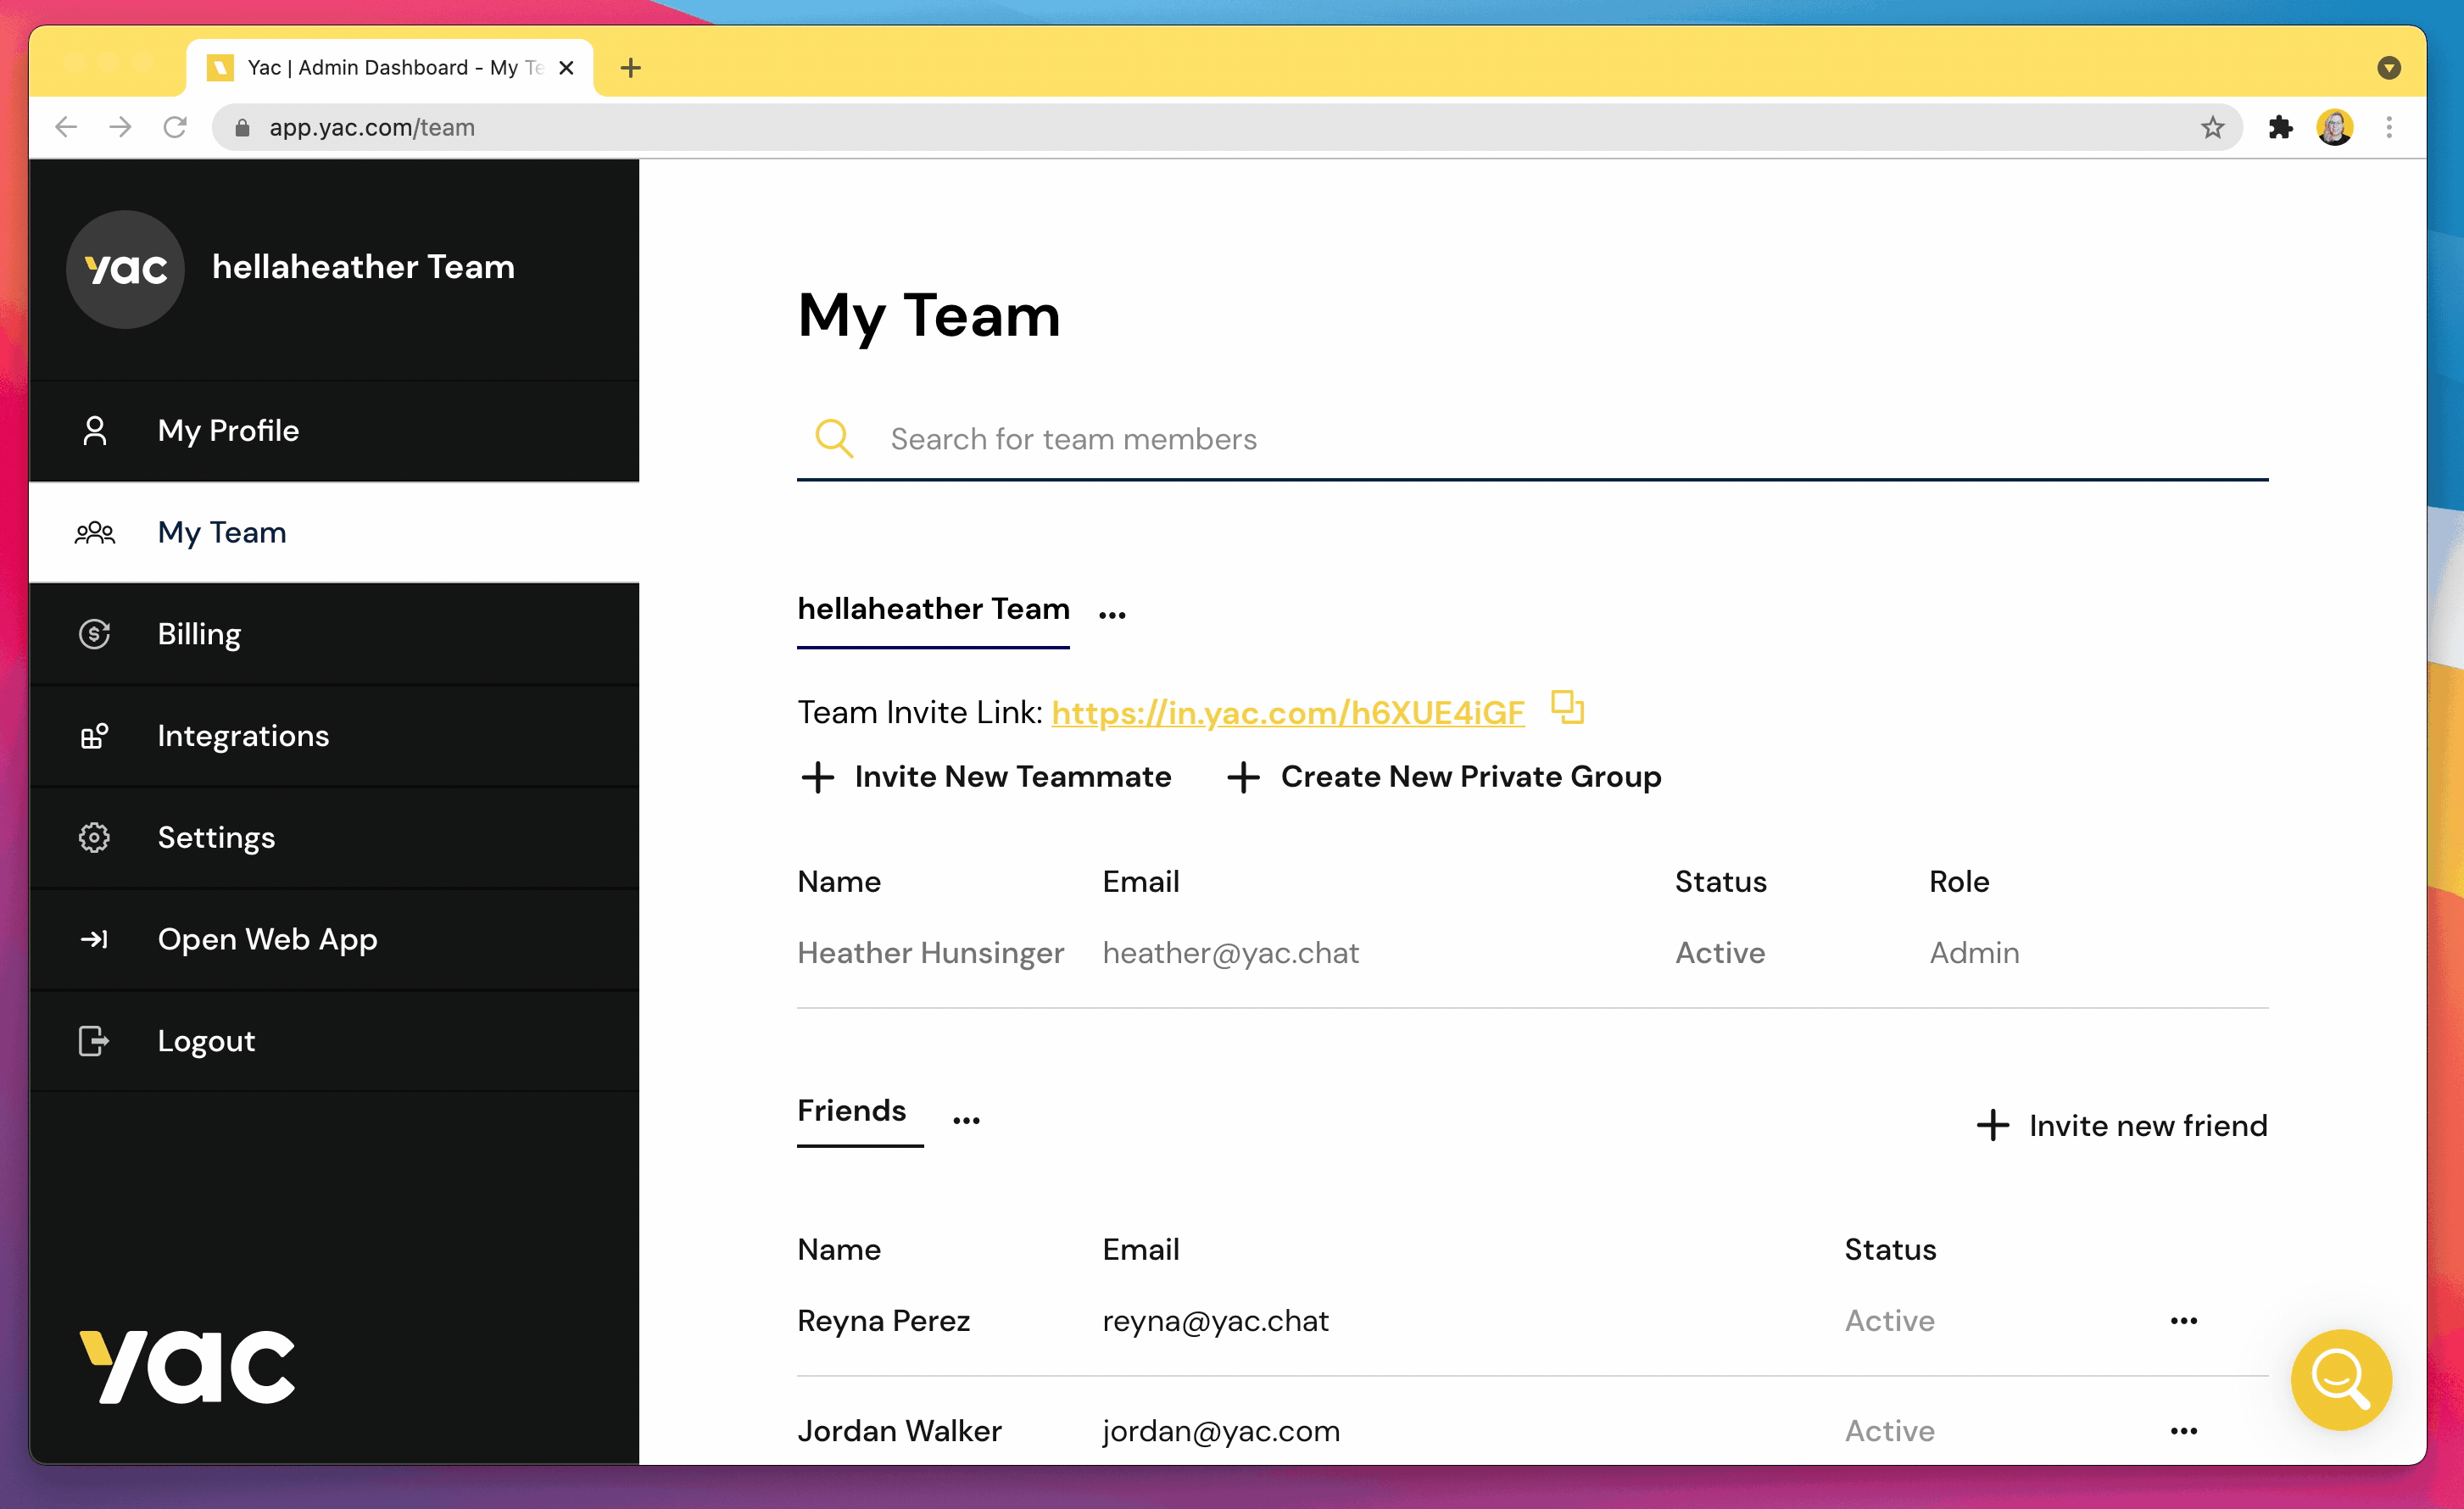Open My Profile in sidebar
The image size is (2464, 1509).
point(334,431)
